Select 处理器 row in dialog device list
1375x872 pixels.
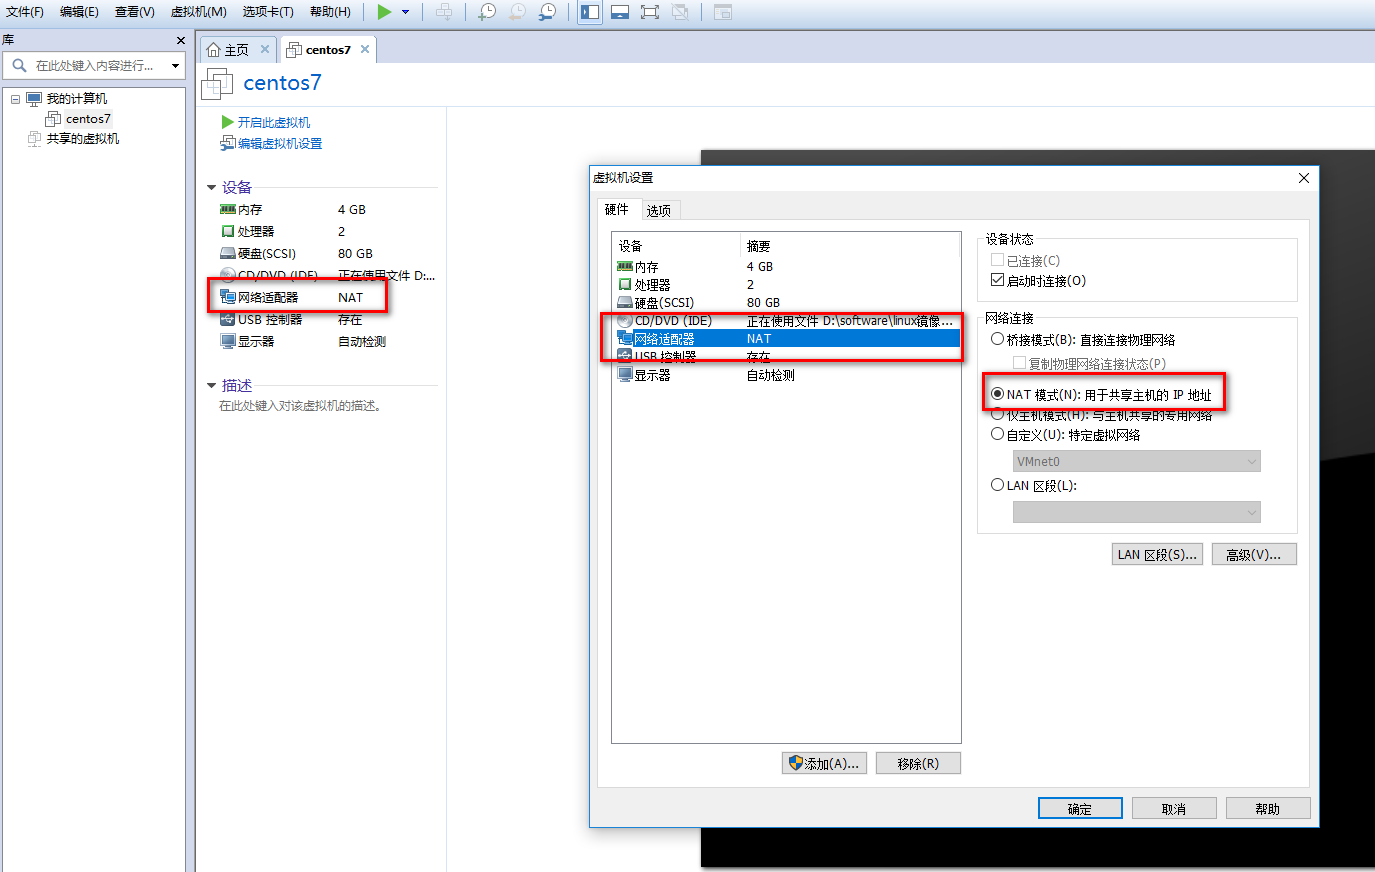coord(786,285)
